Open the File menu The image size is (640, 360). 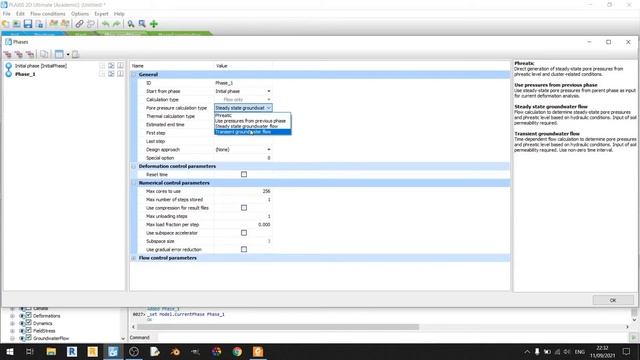point(7,13)
